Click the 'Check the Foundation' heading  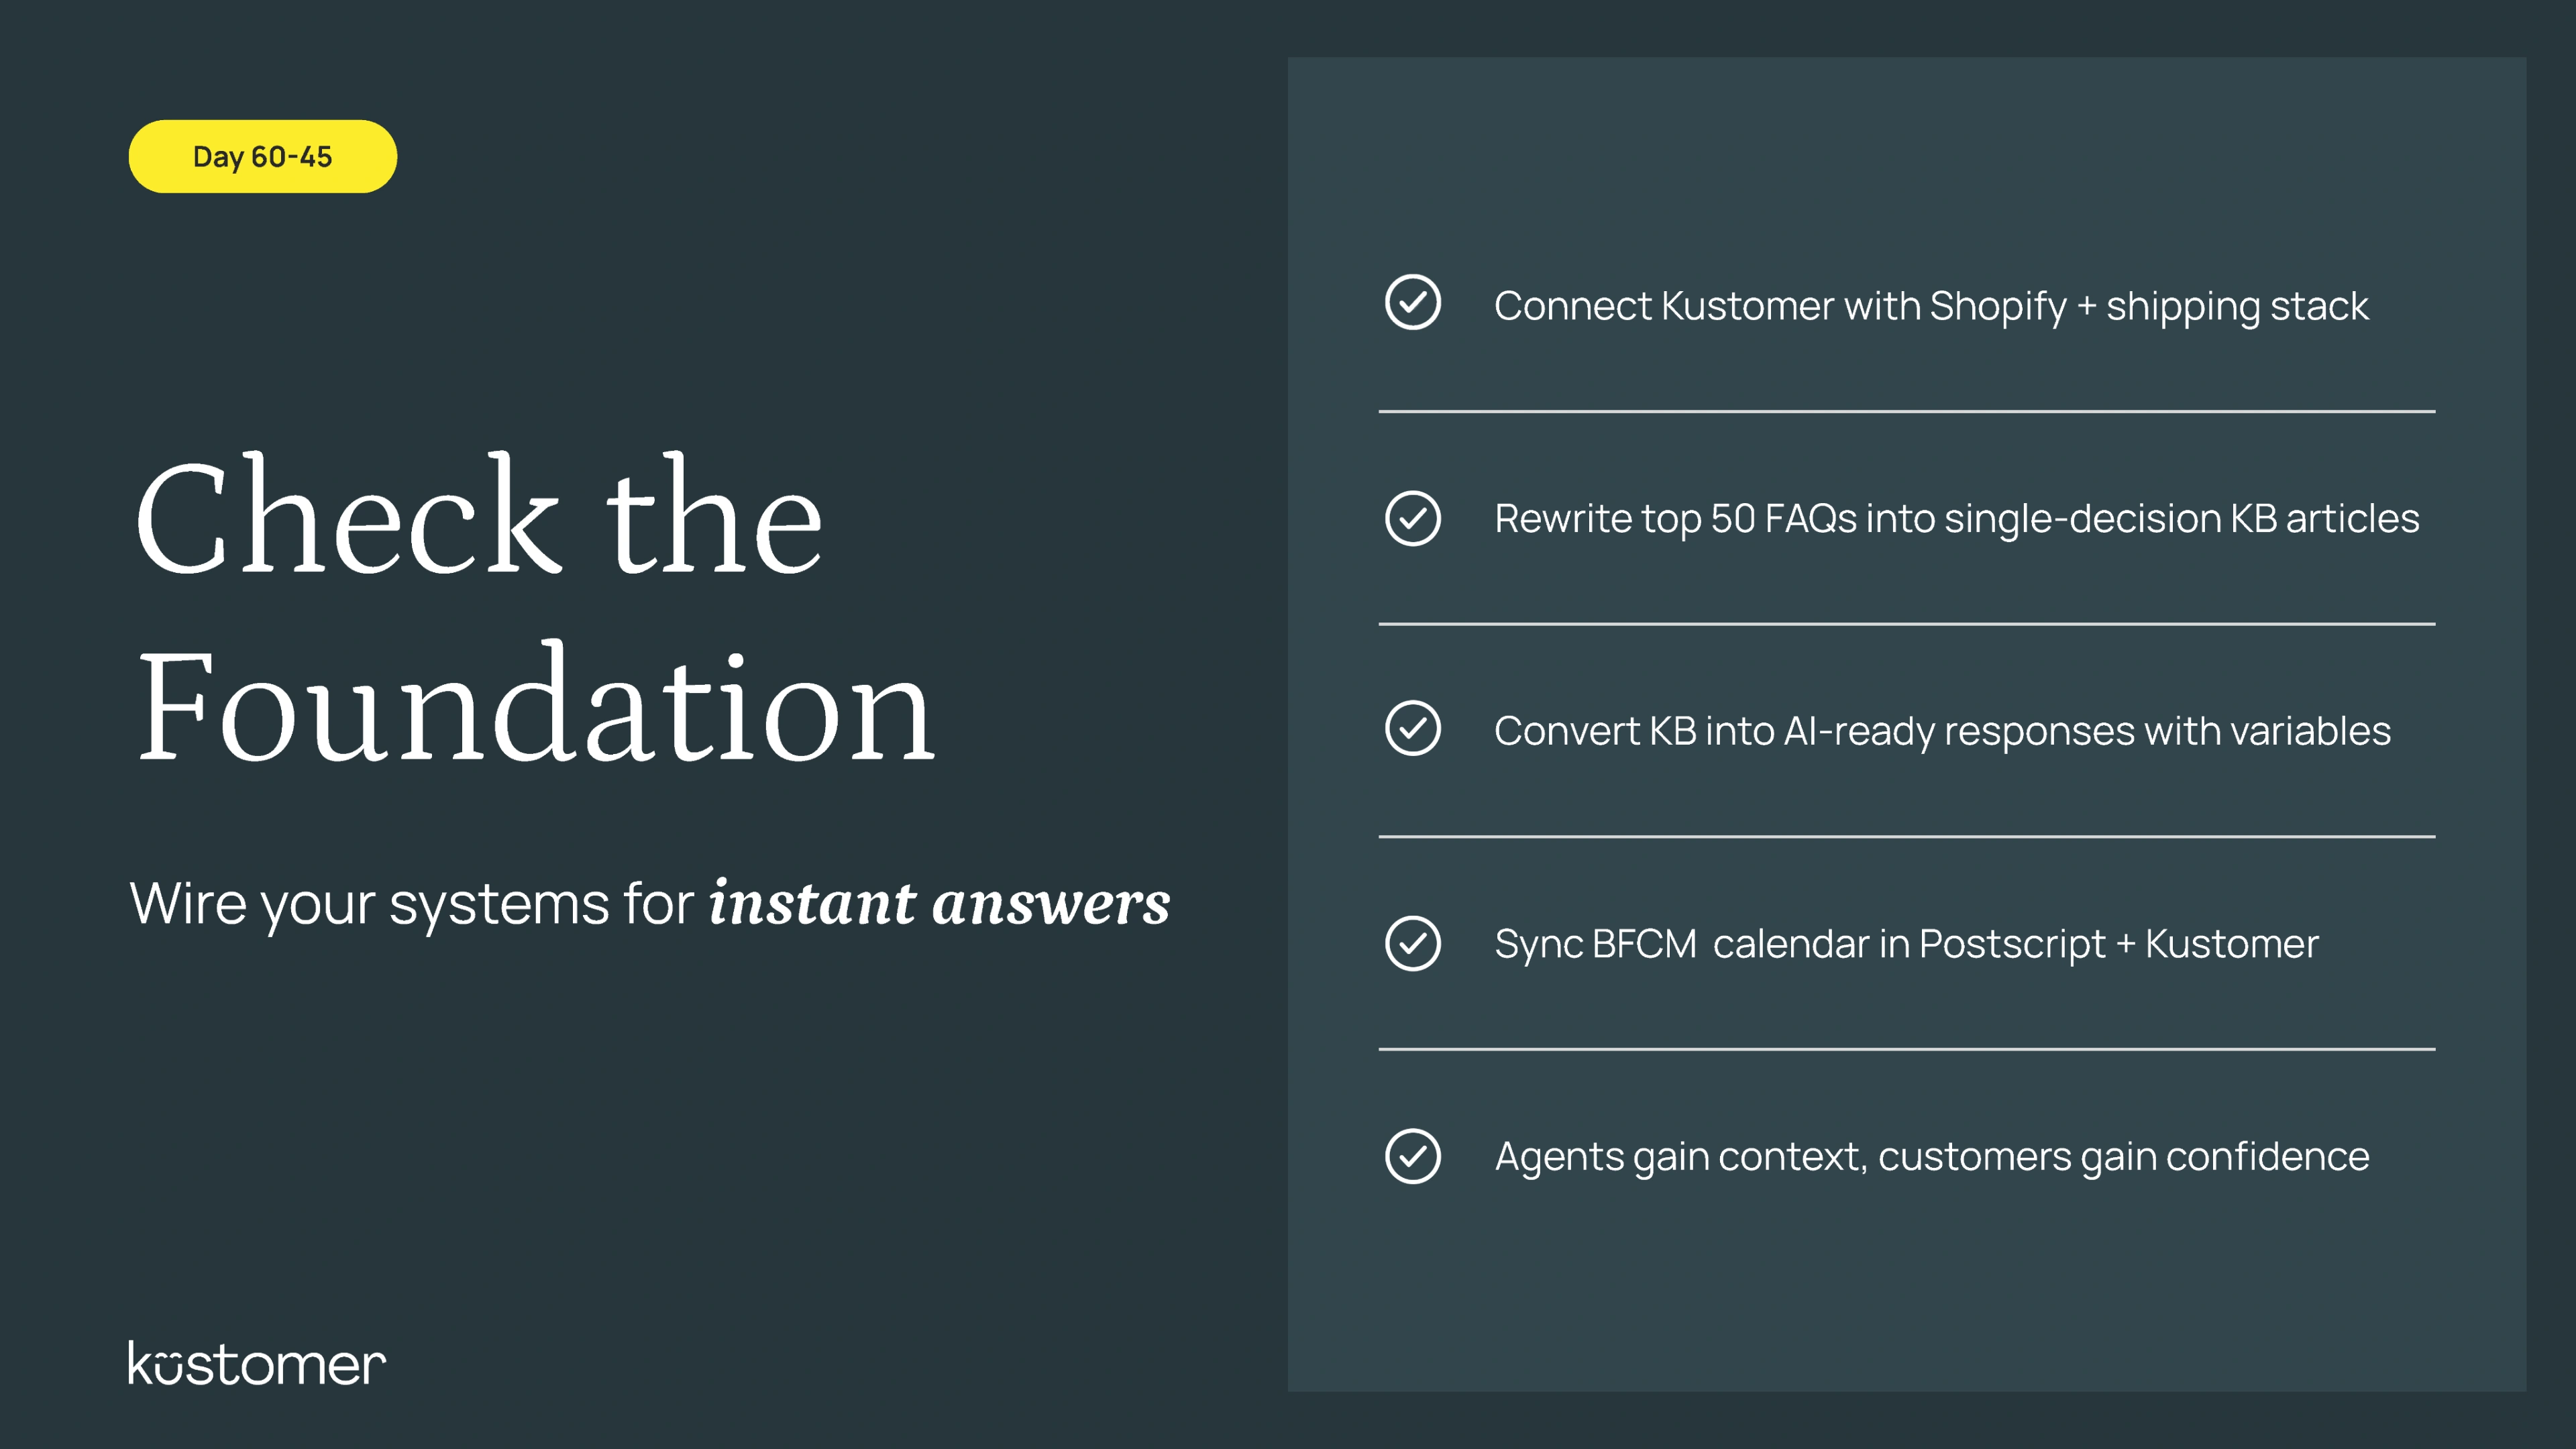[535, 608]
